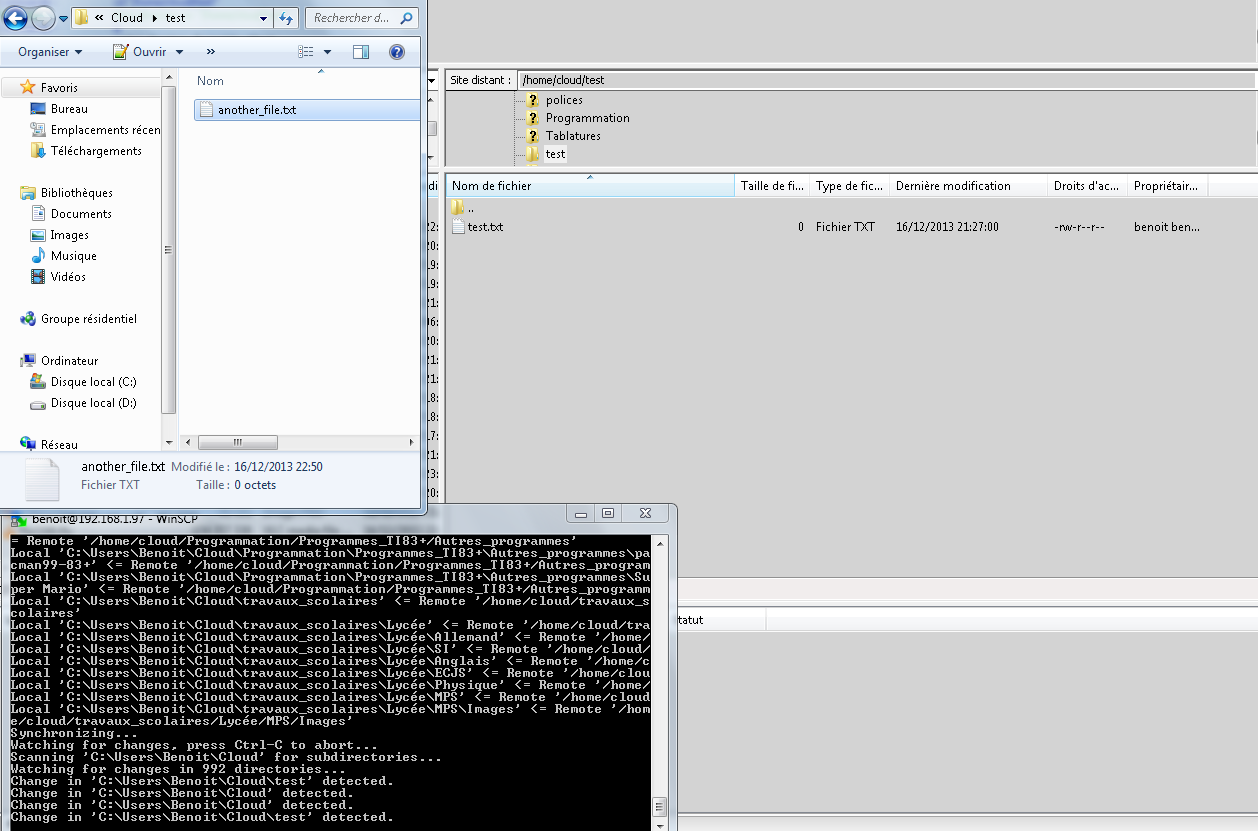Sort remote files by Droits d'accès column
The height and width of the screenshot is (831, 1258).
(x=1087, y=186)
